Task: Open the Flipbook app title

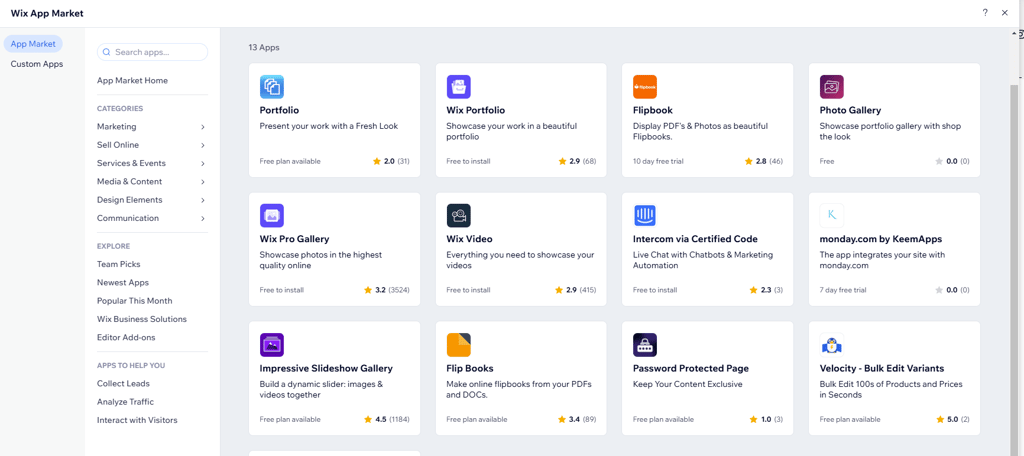Action: point(653,110)
